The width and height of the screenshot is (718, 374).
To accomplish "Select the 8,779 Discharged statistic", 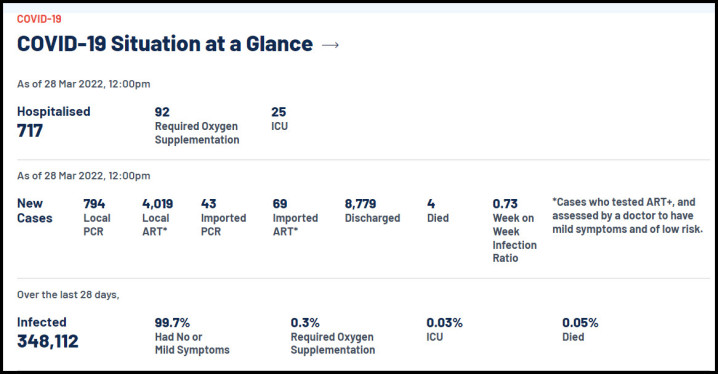I will tap(372, 211).
